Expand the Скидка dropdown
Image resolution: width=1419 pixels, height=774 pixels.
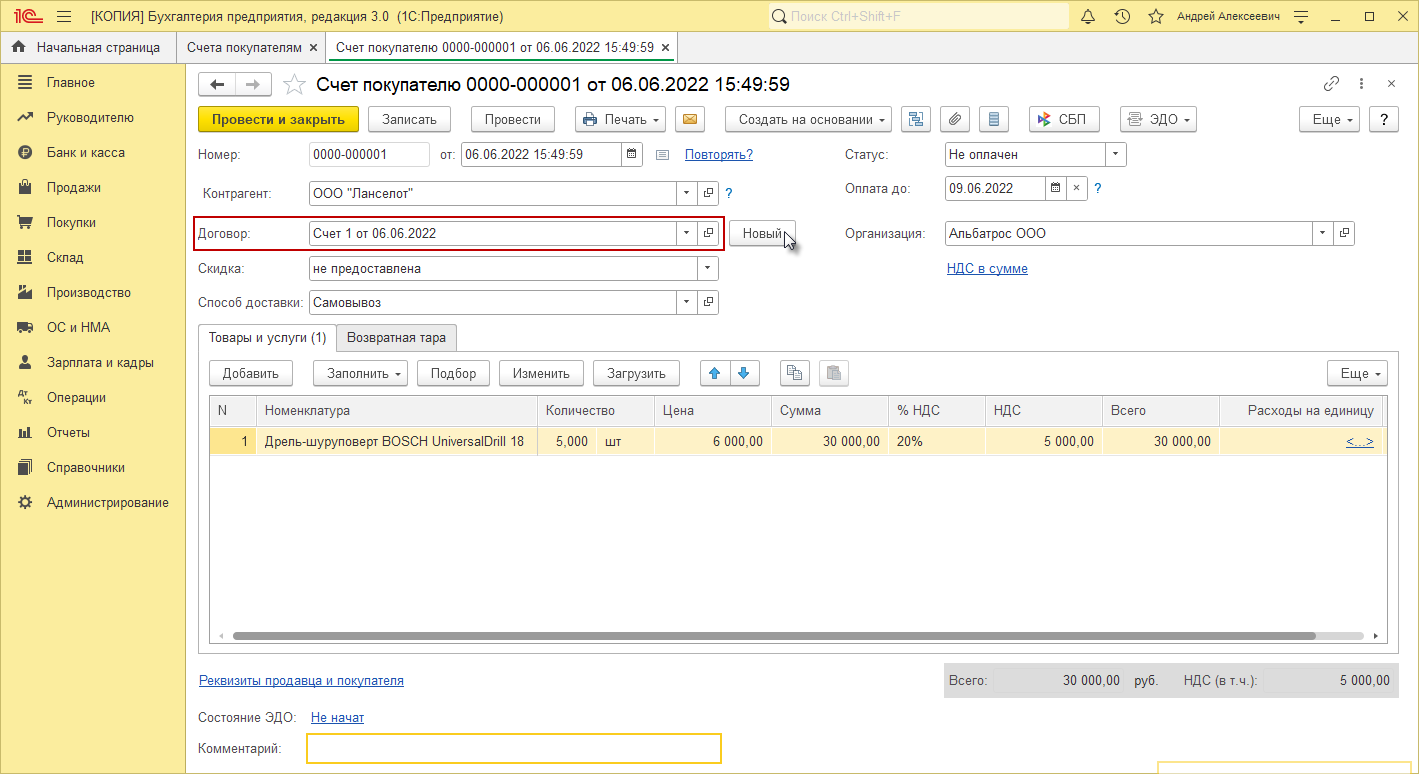[708, 268]
